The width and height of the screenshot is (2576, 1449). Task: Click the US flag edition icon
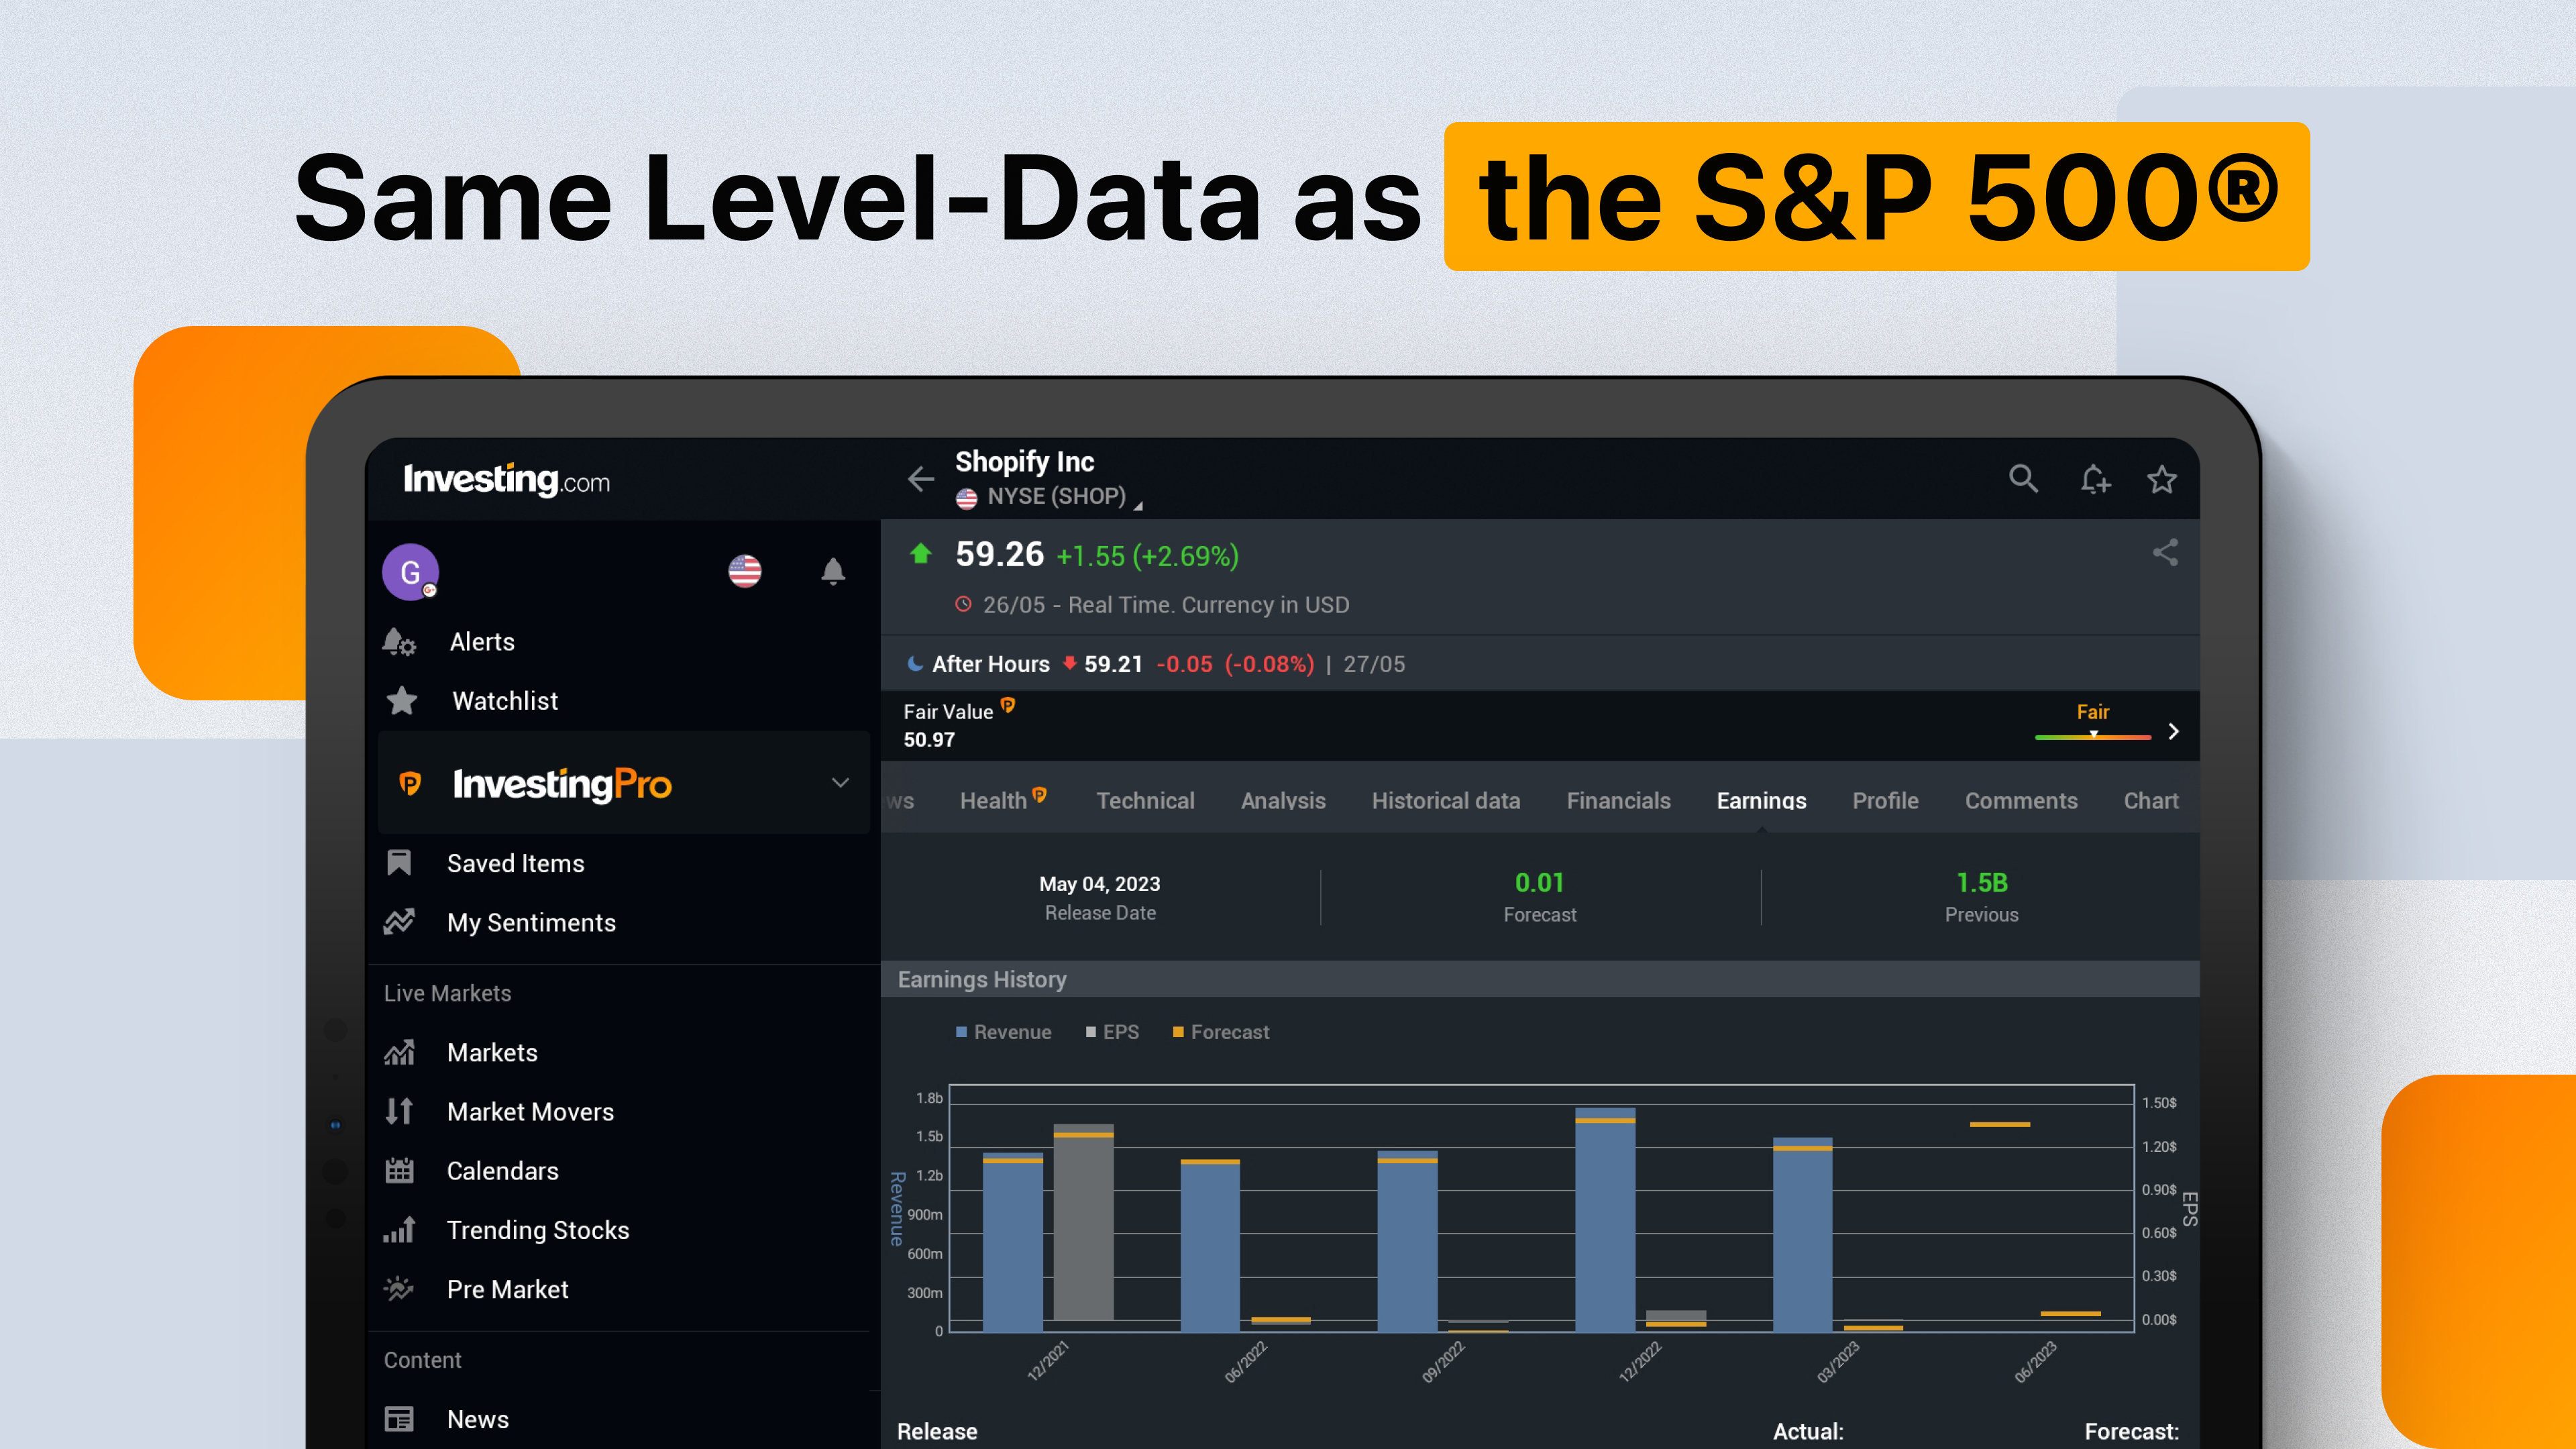(744, 571)
